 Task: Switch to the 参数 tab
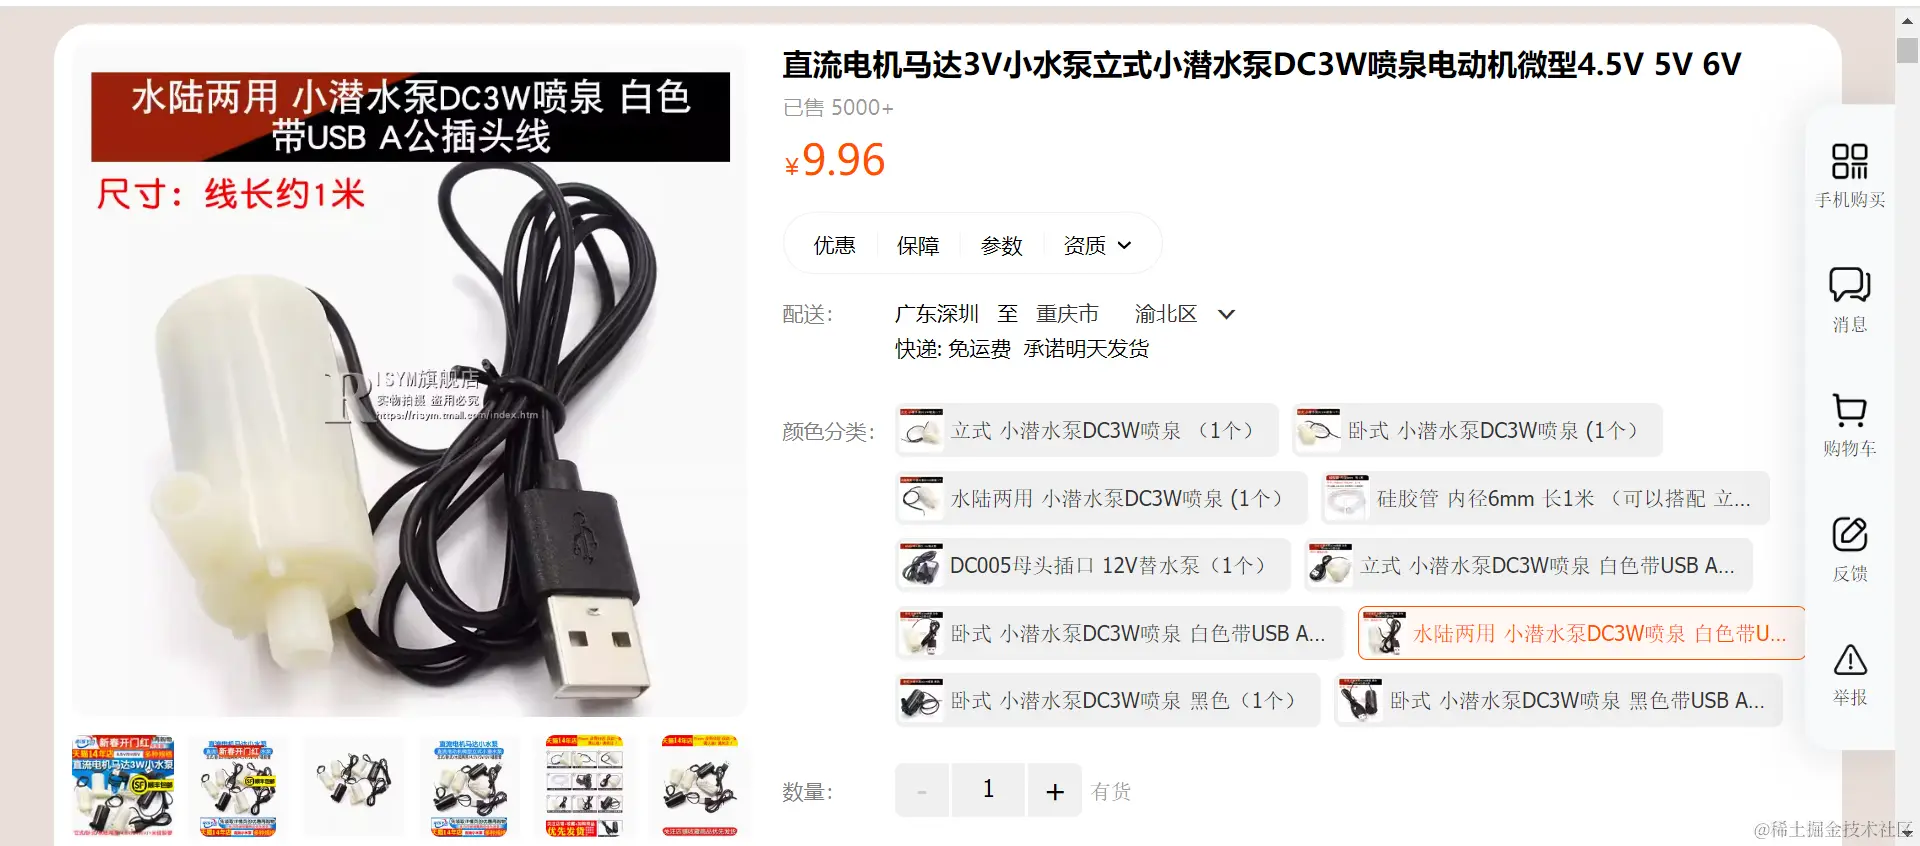point(1001,245)
